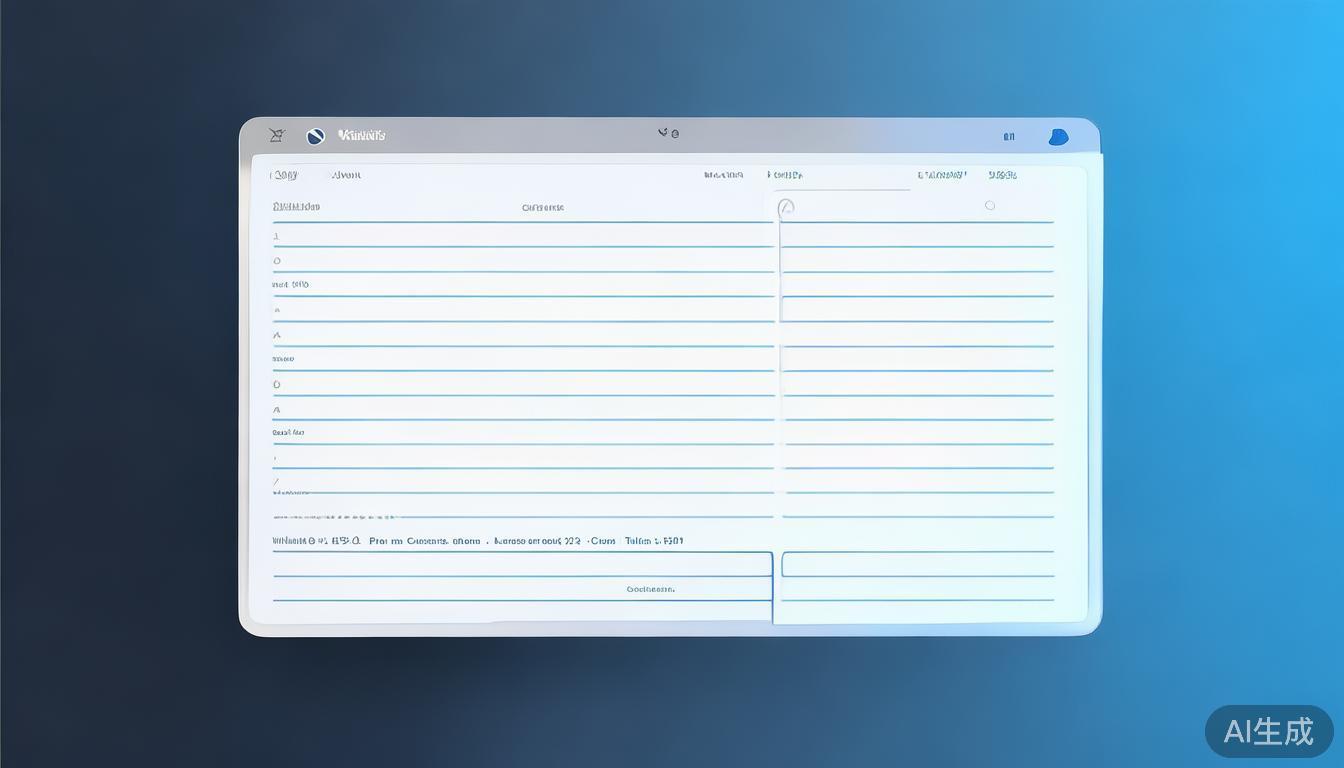This screenshot has height=768, width=1344.
Task: Open the second header tab in the top row
Action: point(346,175)
